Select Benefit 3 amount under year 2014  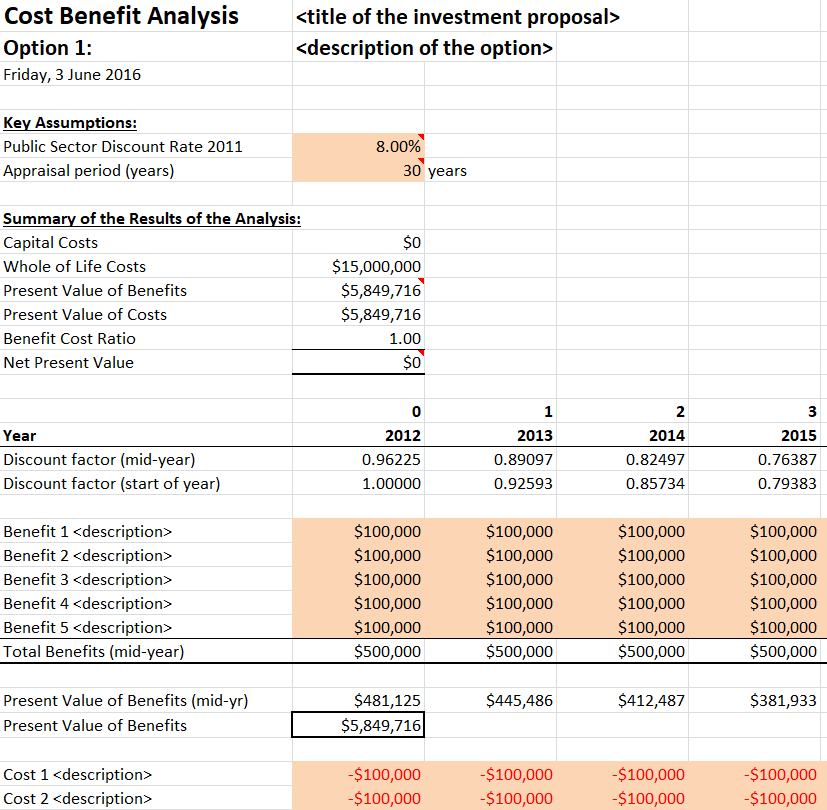[x=652, y=580]
